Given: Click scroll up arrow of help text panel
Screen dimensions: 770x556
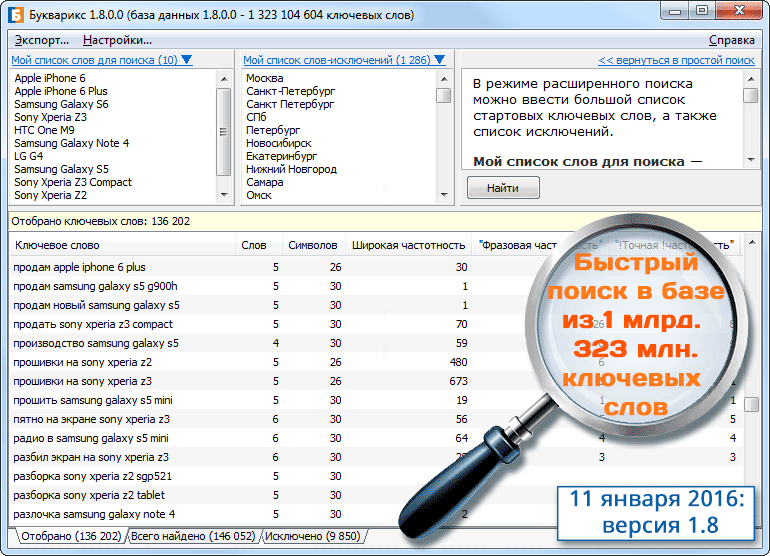Looking at the screenshot, I should 750,79.
